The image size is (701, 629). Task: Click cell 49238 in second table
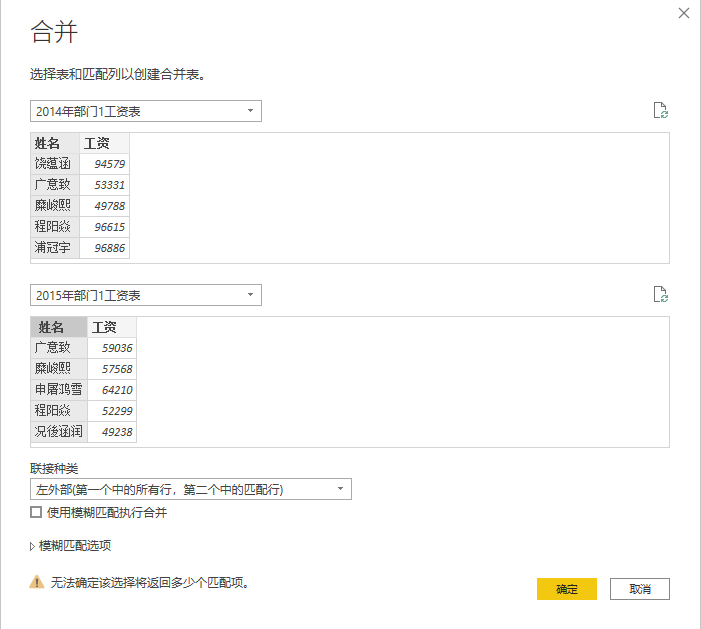(x=111, y=432)
